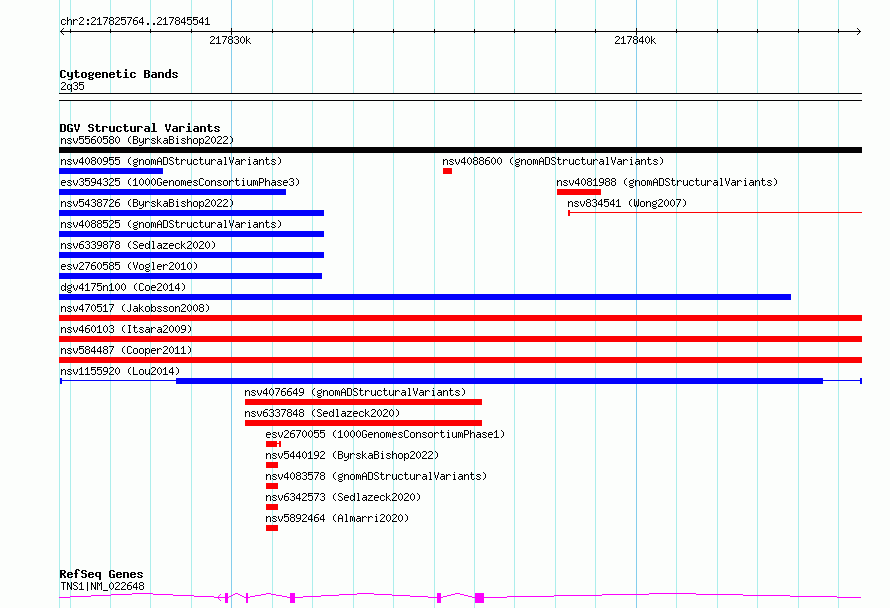
Task: Click the Cytogenetic Bands track heading
Action: (119, 74)
